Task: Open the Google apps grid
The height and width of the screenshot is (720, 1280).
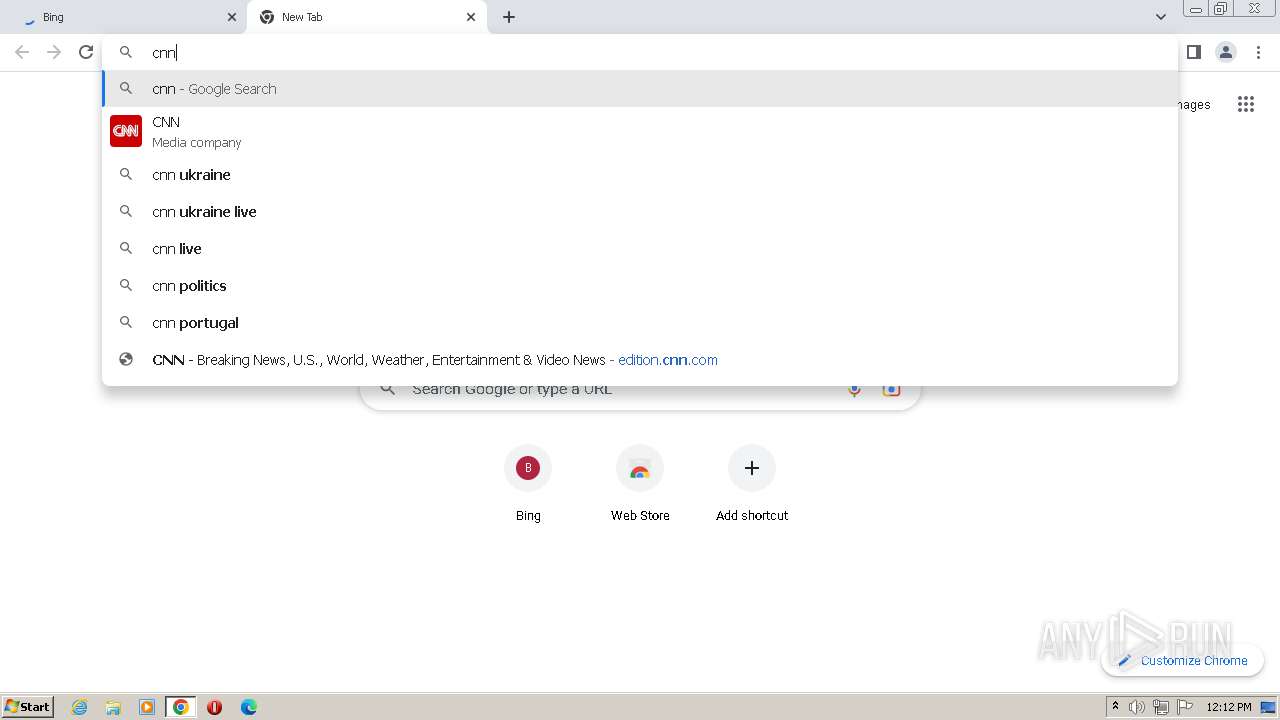Action: pyautogui.click(x=1245, y=104)
